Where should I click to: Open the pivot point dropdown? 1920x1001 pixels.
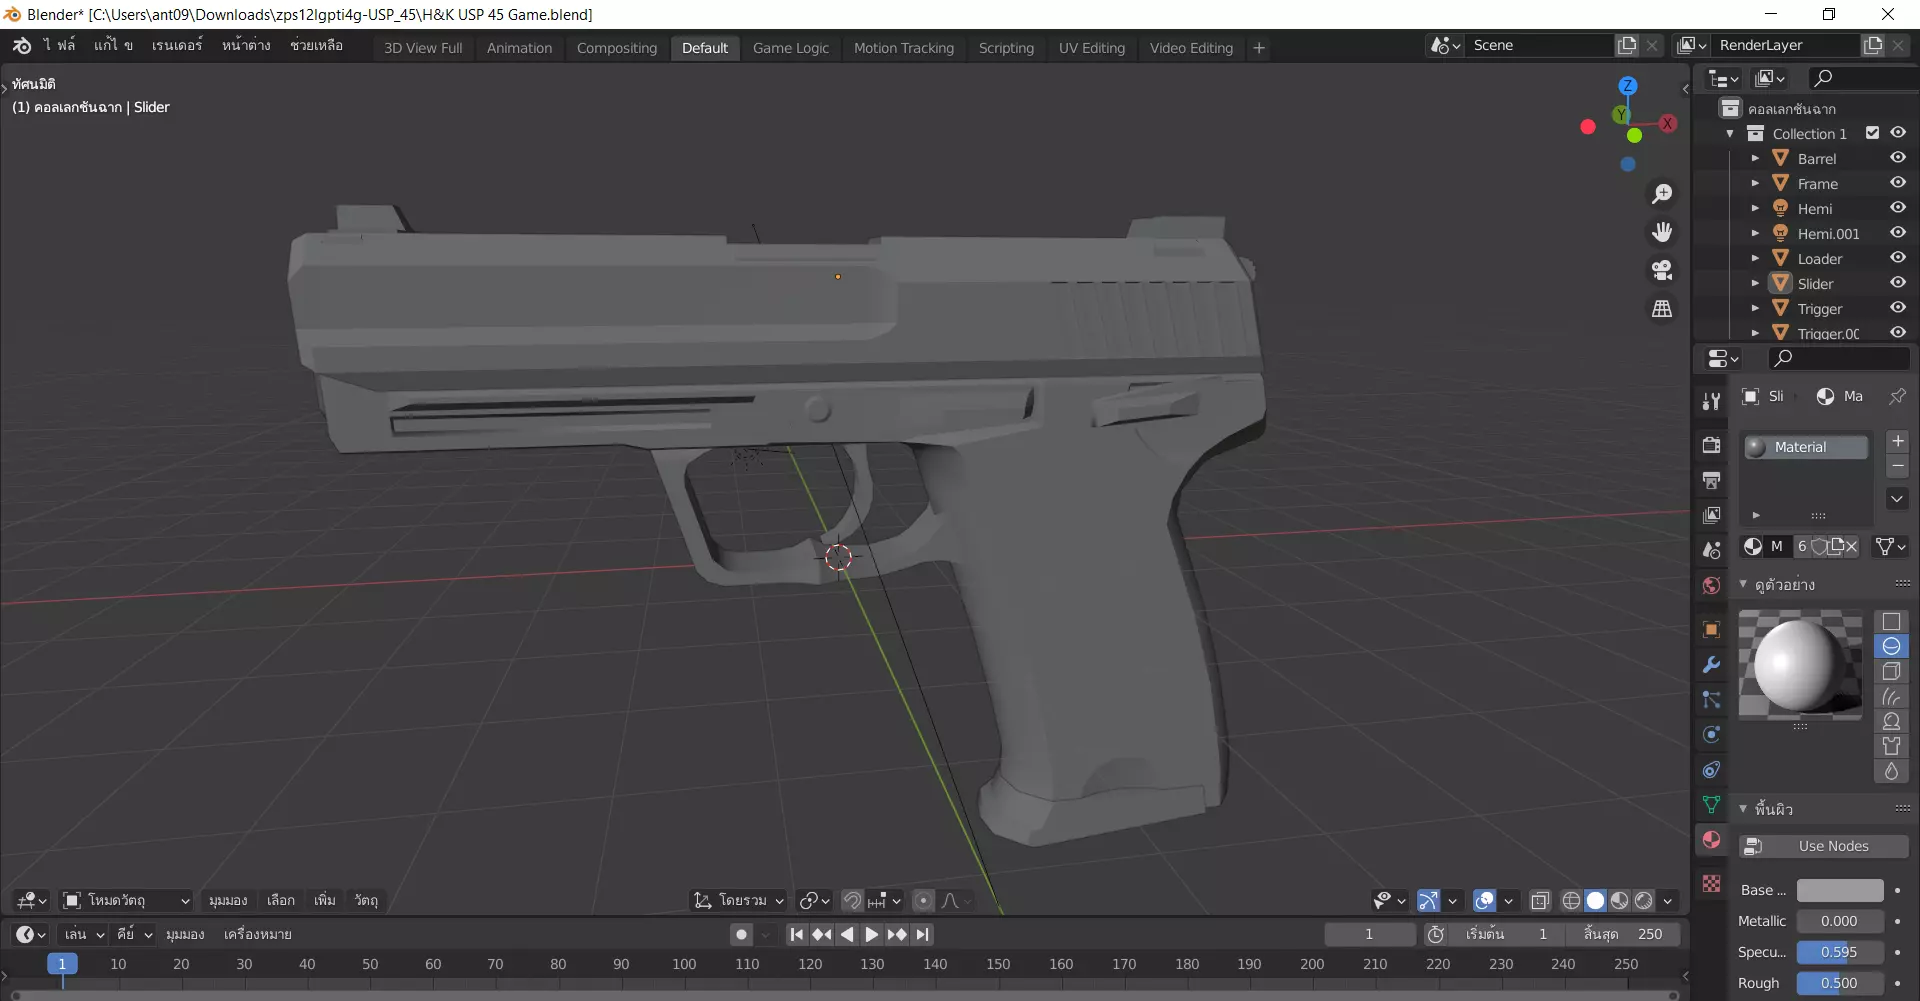click(814, 901)
